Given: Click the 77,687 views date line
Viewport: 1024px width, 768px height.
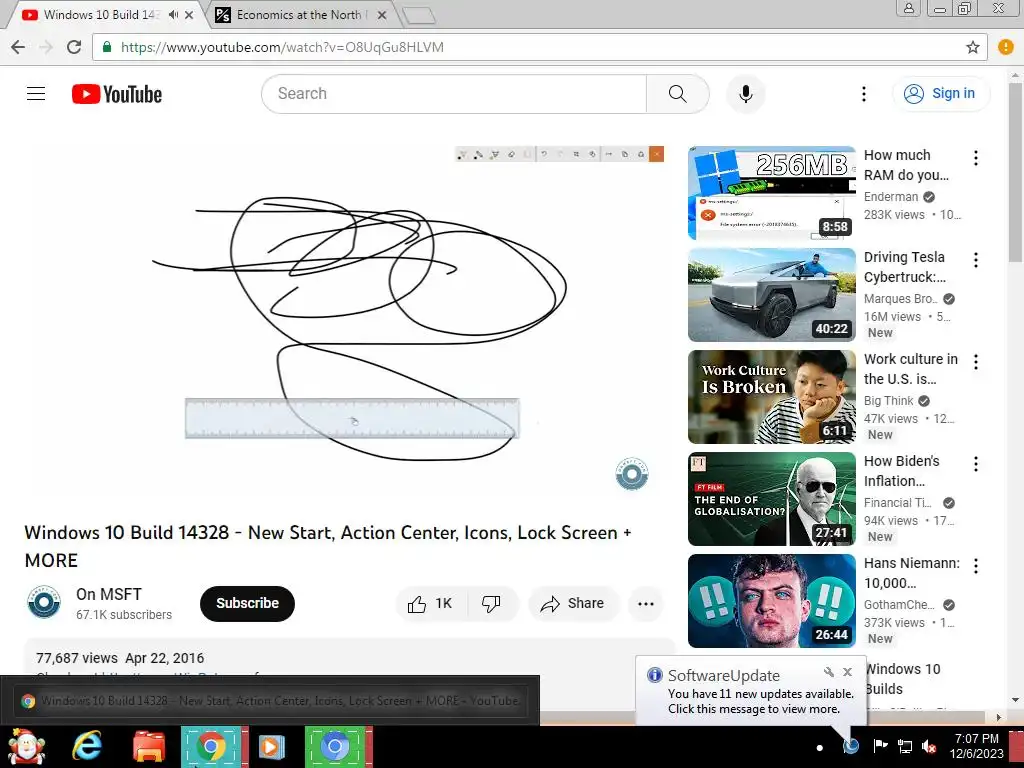Looking at the screenshot, I should click(120, 658).
